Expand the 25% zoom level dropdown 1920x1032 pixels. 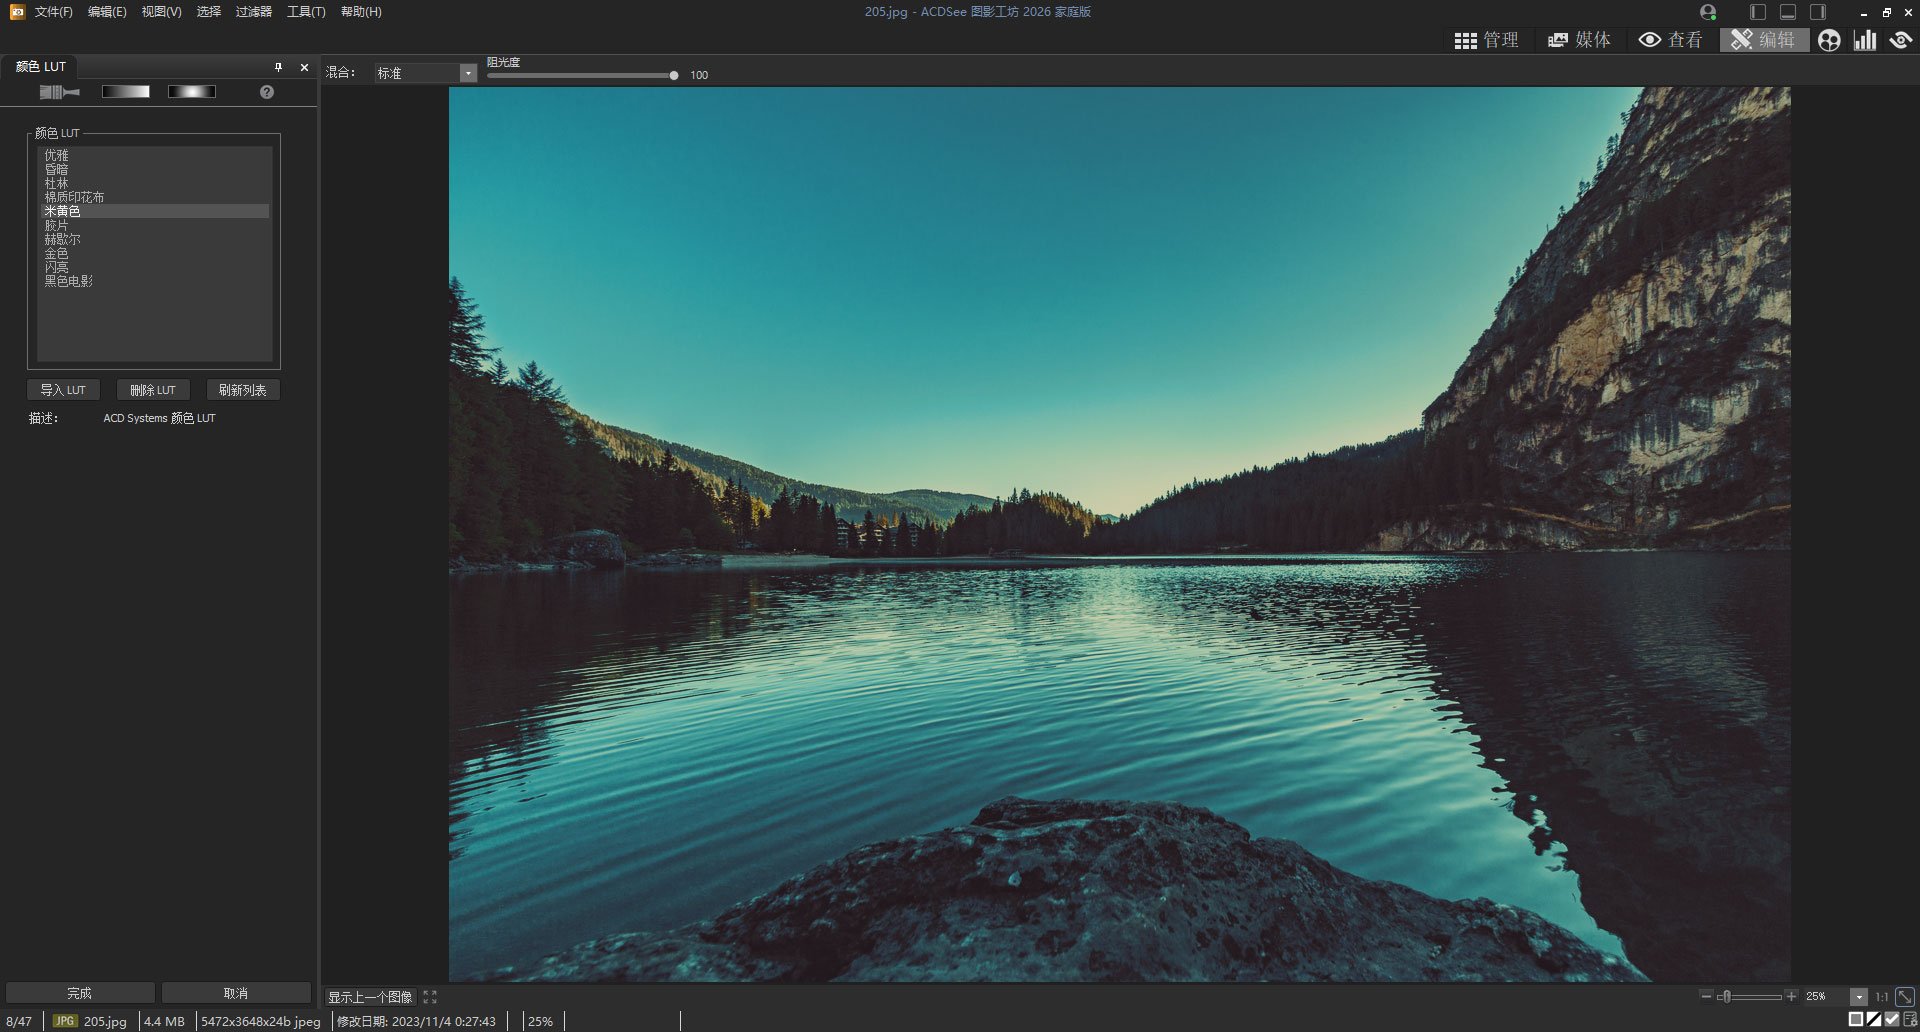[x=1859, y=997]
